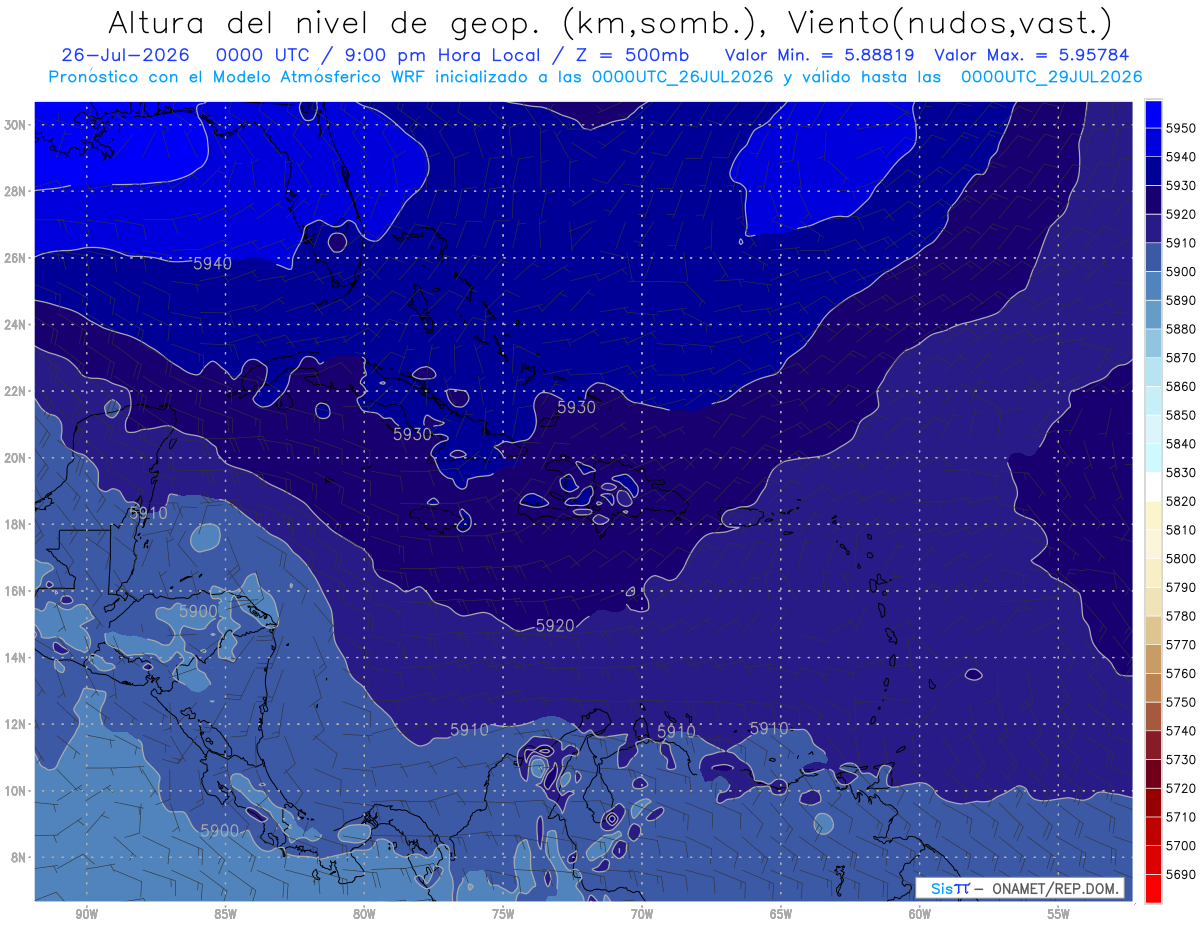Click the map title 'Altura del nivel de geop.'

pos(323,23)
